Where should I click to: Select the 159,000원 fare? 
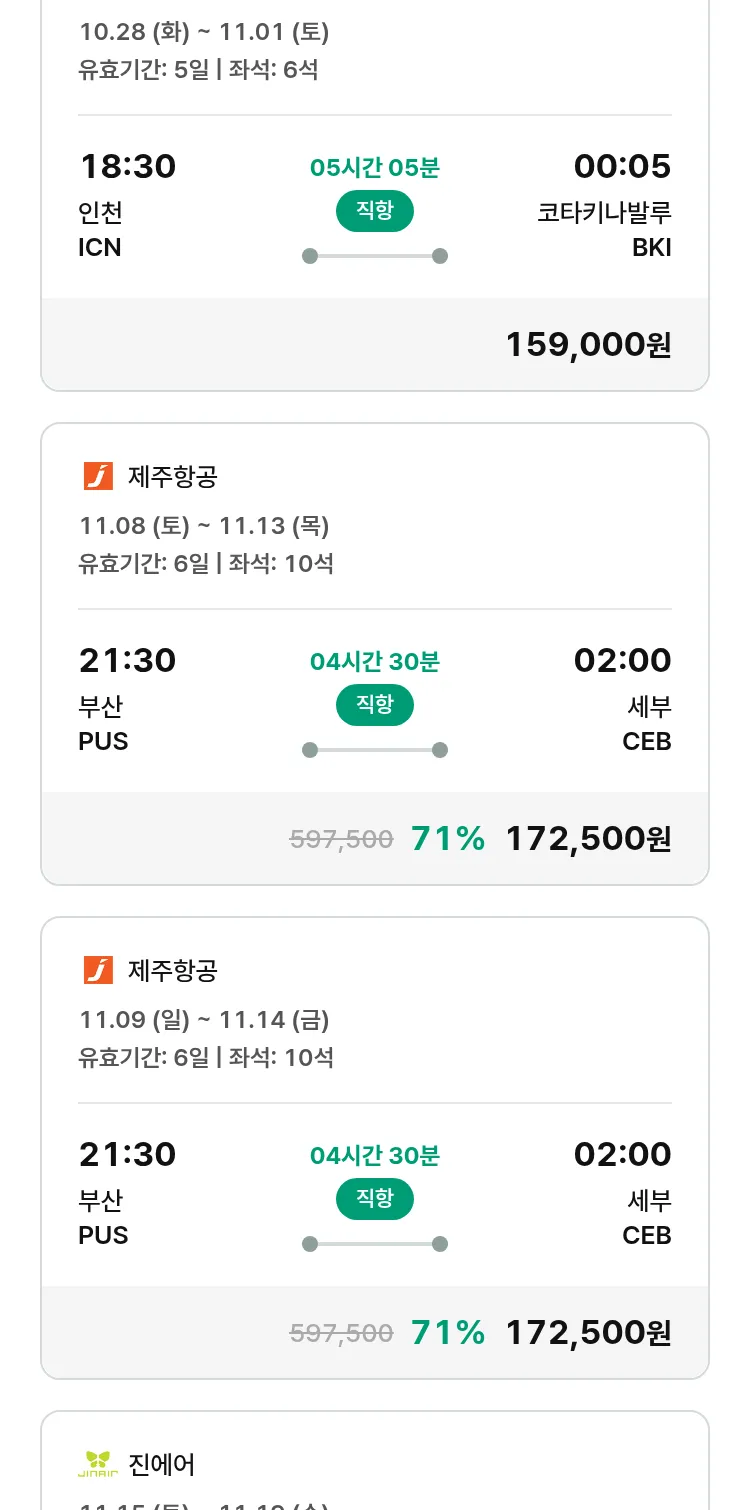tap(588, 344)
